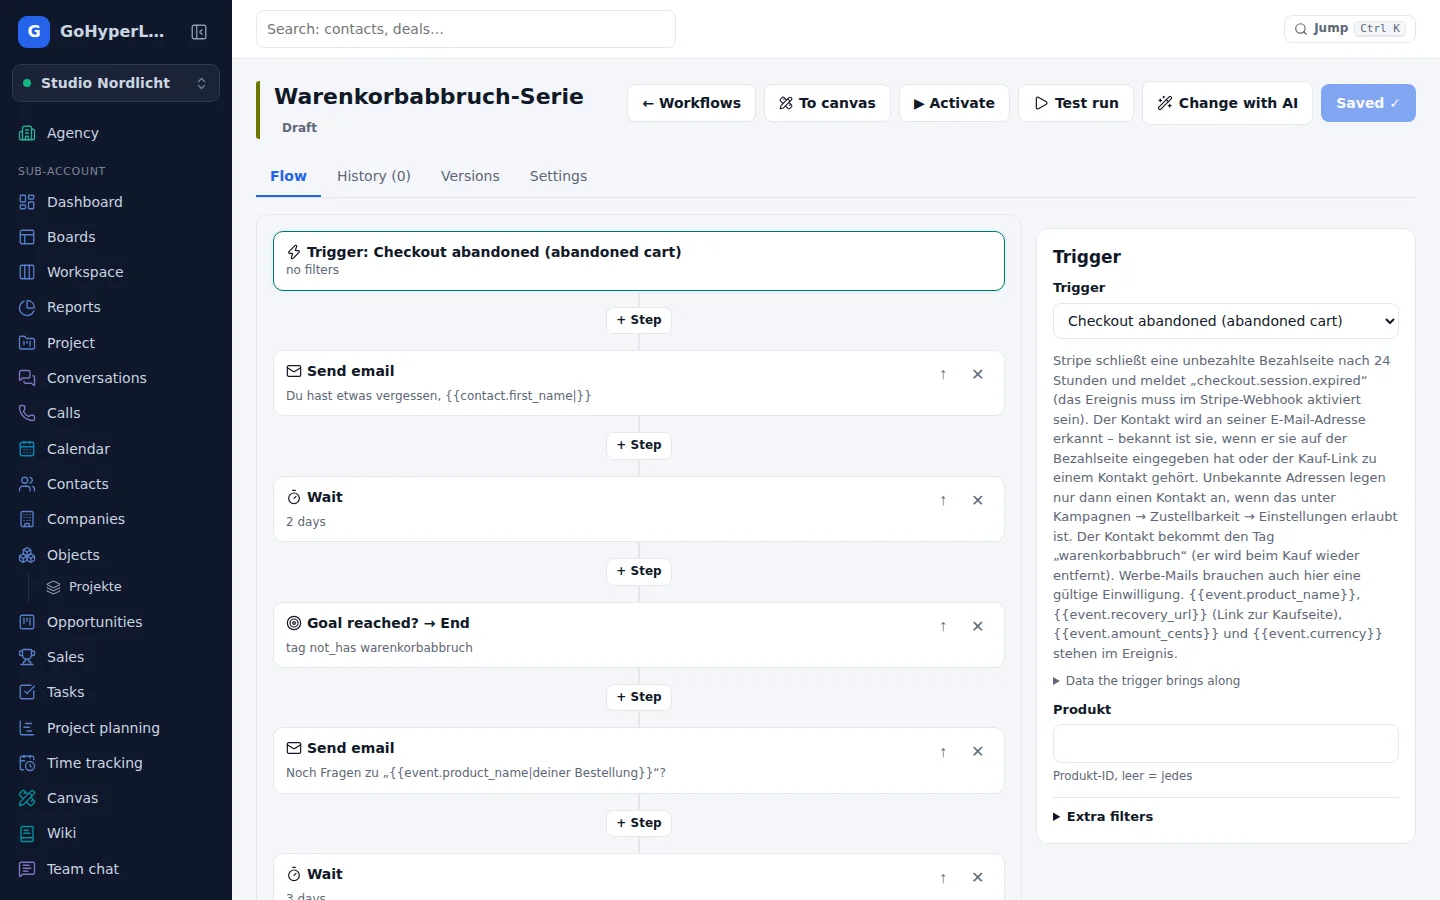Click the To canvas button
The image size is (1440, 900).
[827, 103]
